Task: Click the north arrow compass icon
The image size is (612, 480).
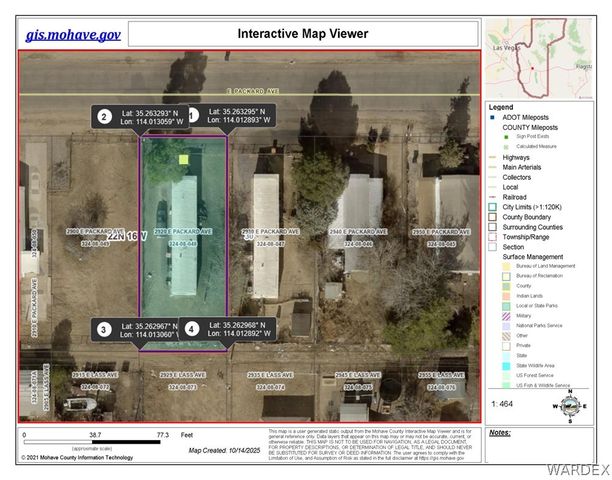Action: (570, 406)
